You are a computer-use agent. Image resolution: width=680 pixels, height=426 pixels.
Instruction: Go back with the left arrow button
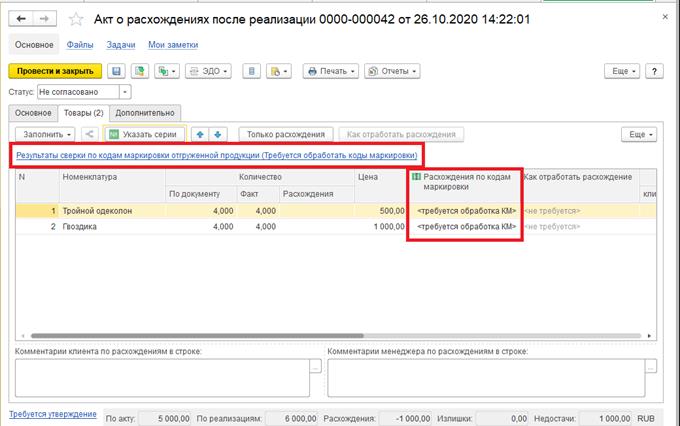[21, 19]
